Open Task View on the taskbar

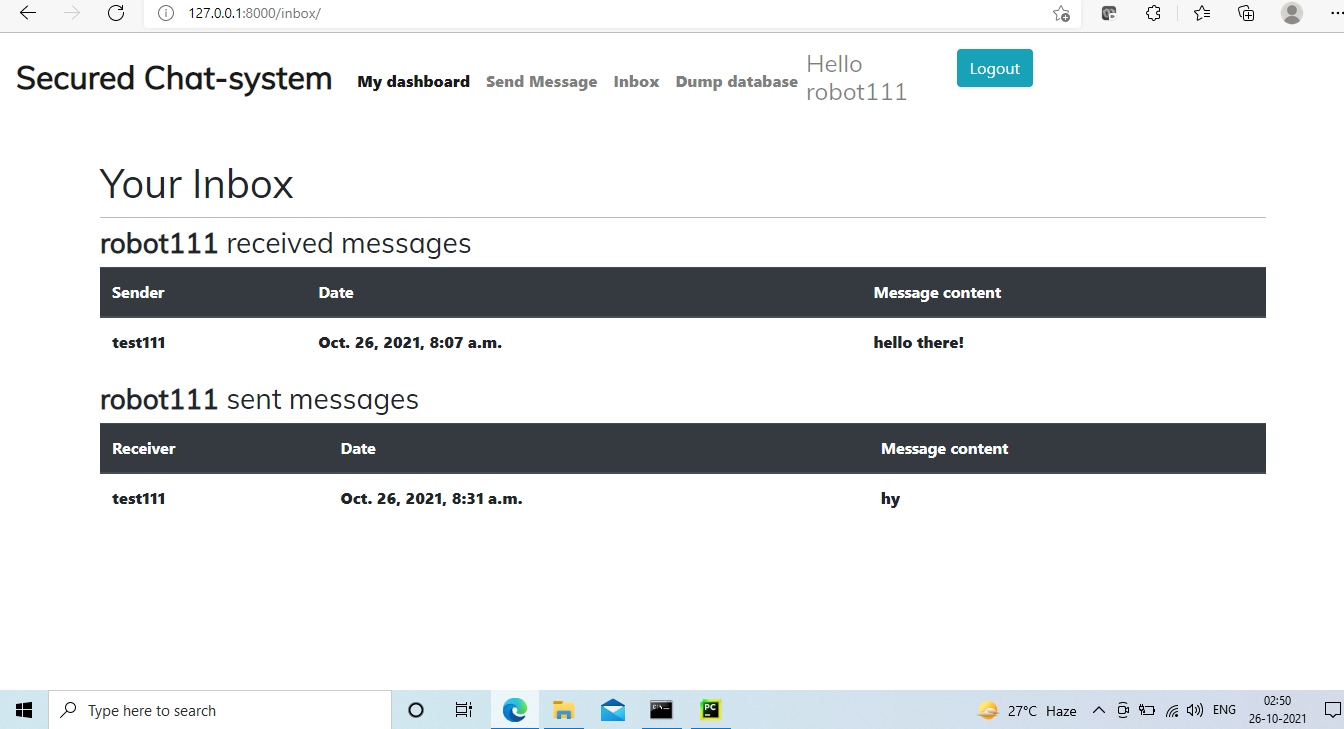pos(464,710)
